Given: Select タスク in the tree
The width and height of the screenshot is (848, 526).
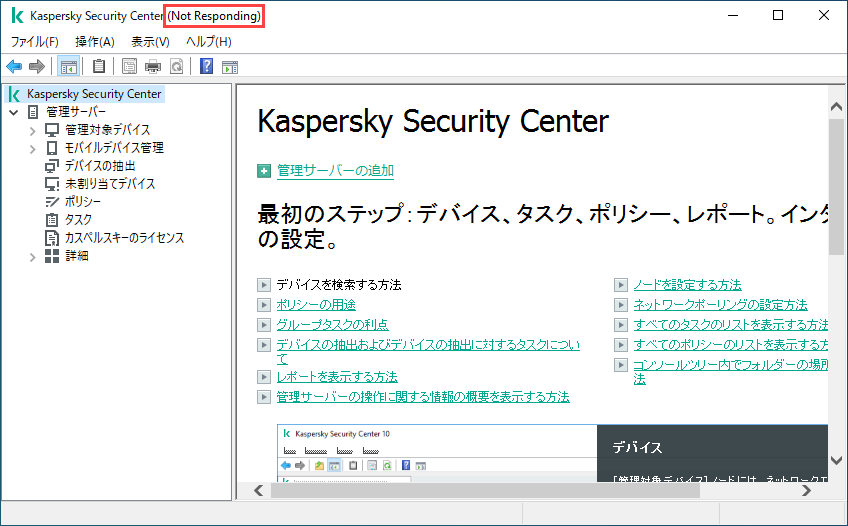Looking at the screenshot, I should point(78,219).
